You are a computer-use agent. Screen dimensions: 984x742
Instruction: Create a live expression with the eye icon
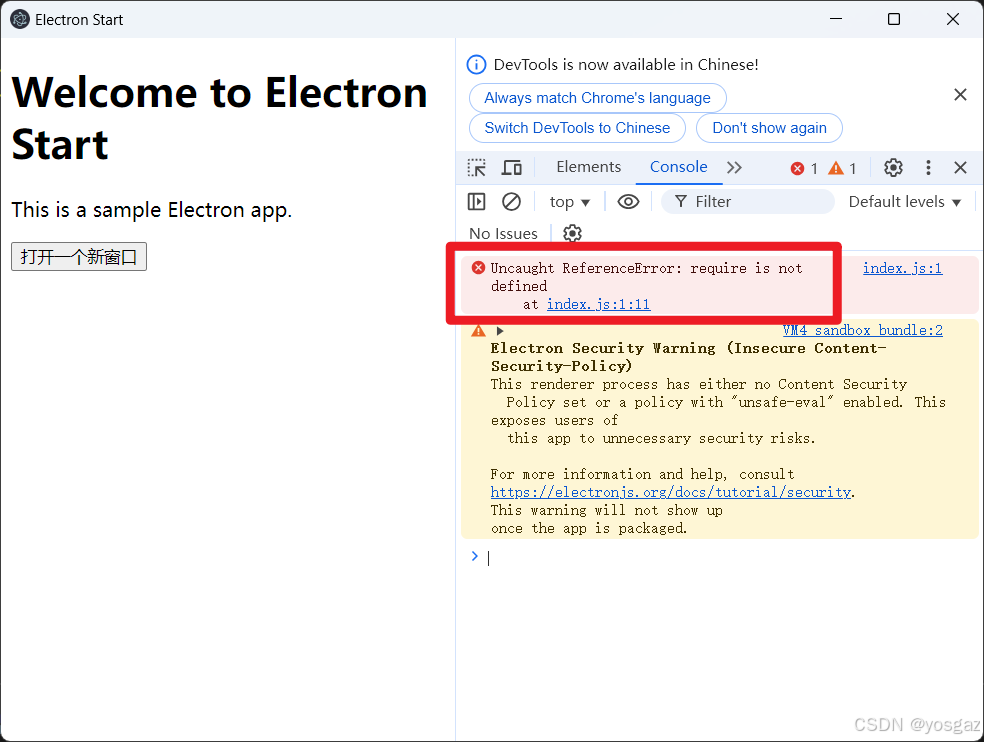pyautogui.click(x=628, y=201)
